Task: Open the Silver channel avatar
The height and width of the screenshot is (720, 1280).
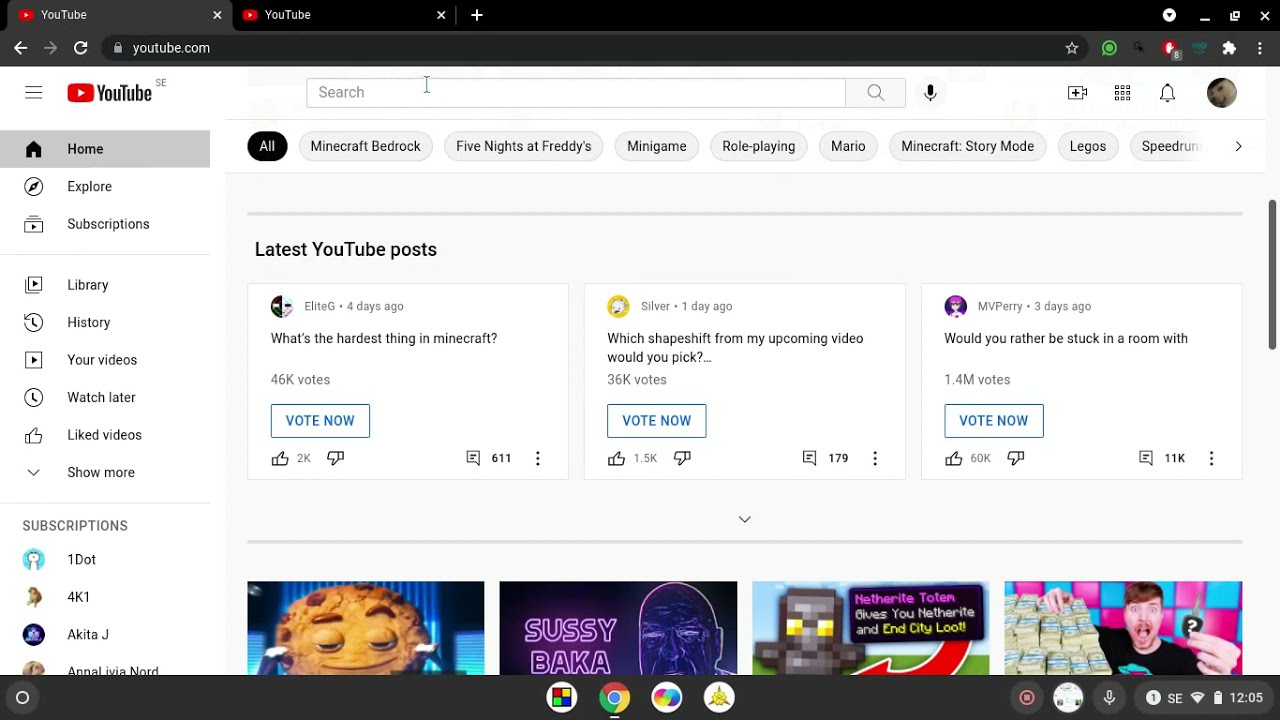Action: click(x=618, y=306)
